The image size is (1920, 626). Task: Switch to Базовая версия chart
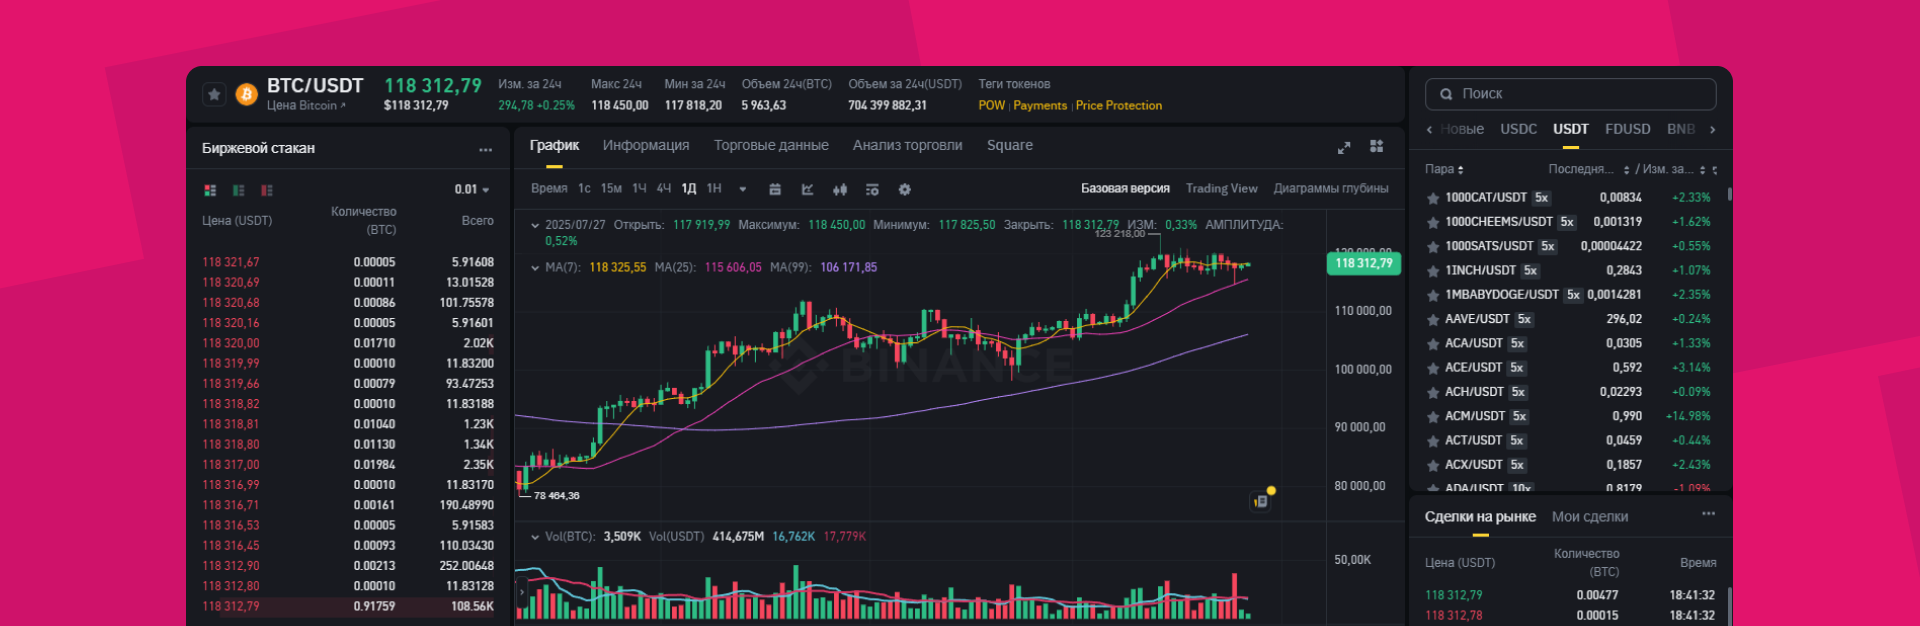pos(1125,188)
